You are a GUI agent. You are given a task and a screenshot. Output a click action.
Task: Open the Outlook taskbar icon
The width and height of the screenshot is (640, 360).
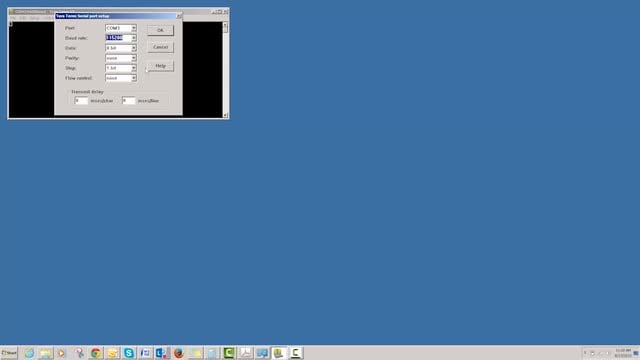click(145, 353)
